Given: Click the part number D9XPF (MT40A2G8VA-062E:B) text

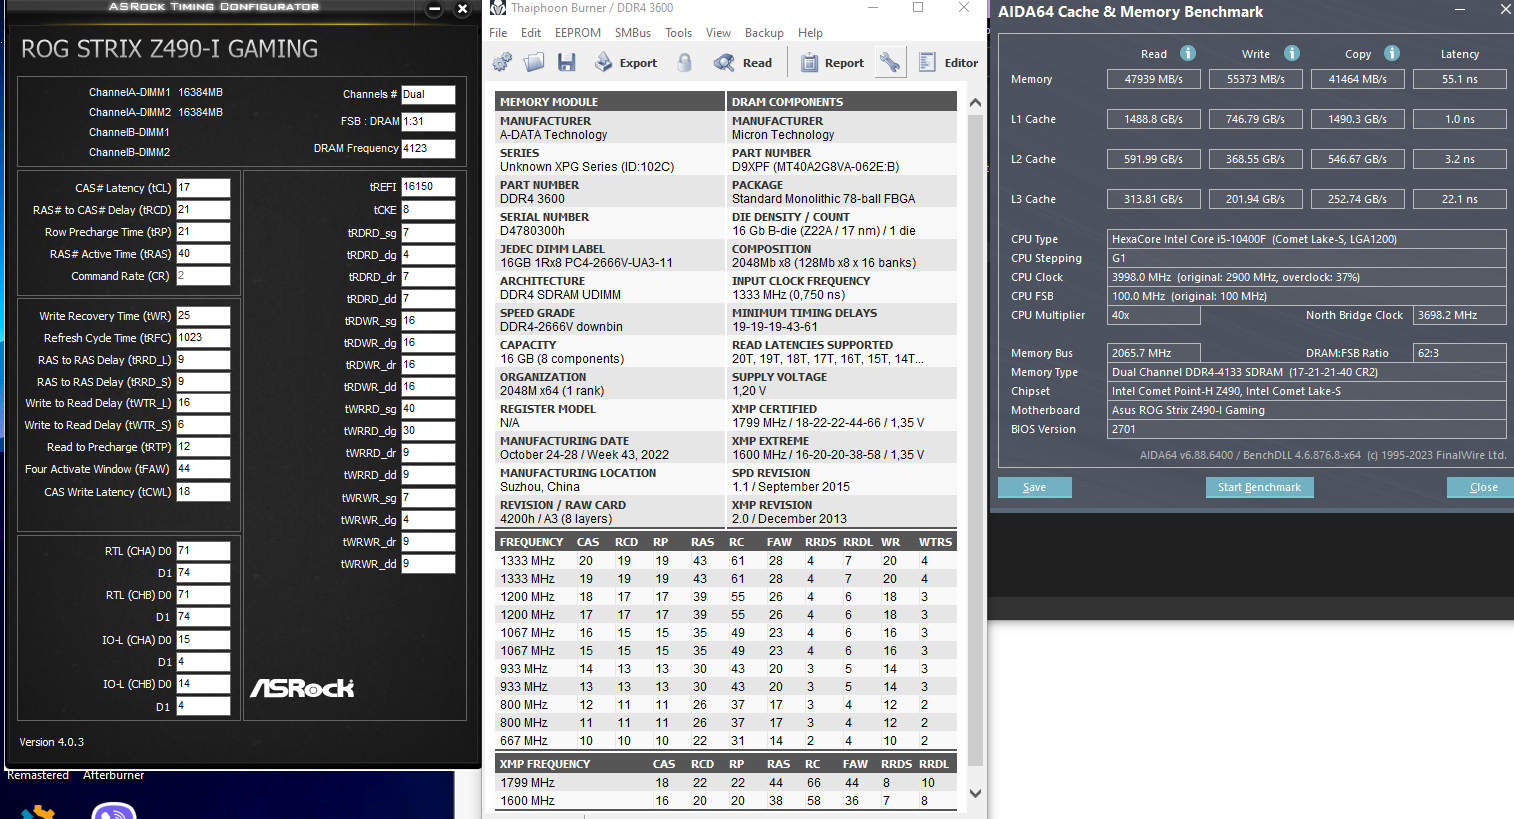Looking at the screenshot, I should [x=816, y=167].
